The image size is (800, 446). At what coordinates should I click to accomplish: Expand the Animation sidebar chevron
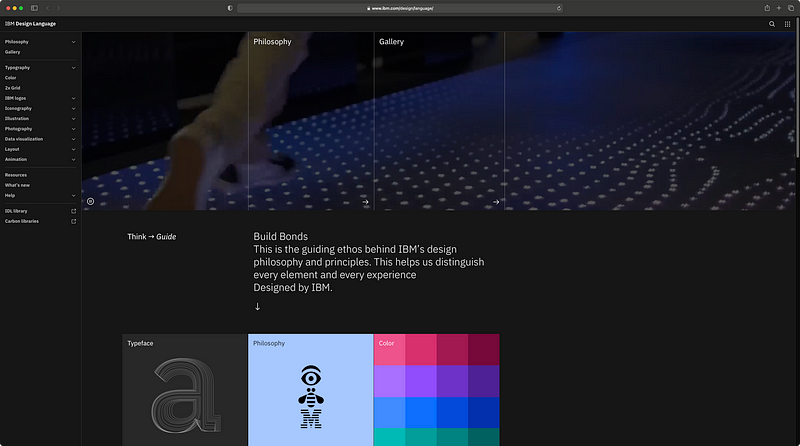coord(73,160)
